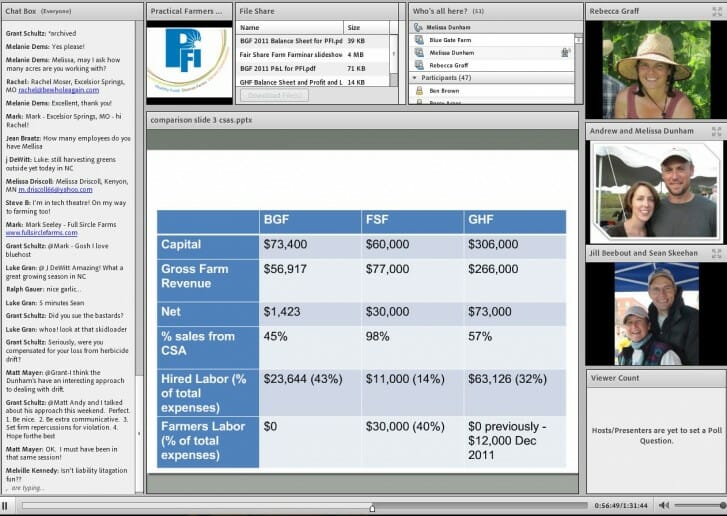Viewport: 727px width, 516px height.
Task: Click the Download File(s) button
Action: pyautogui.click(x=273, y=95)
